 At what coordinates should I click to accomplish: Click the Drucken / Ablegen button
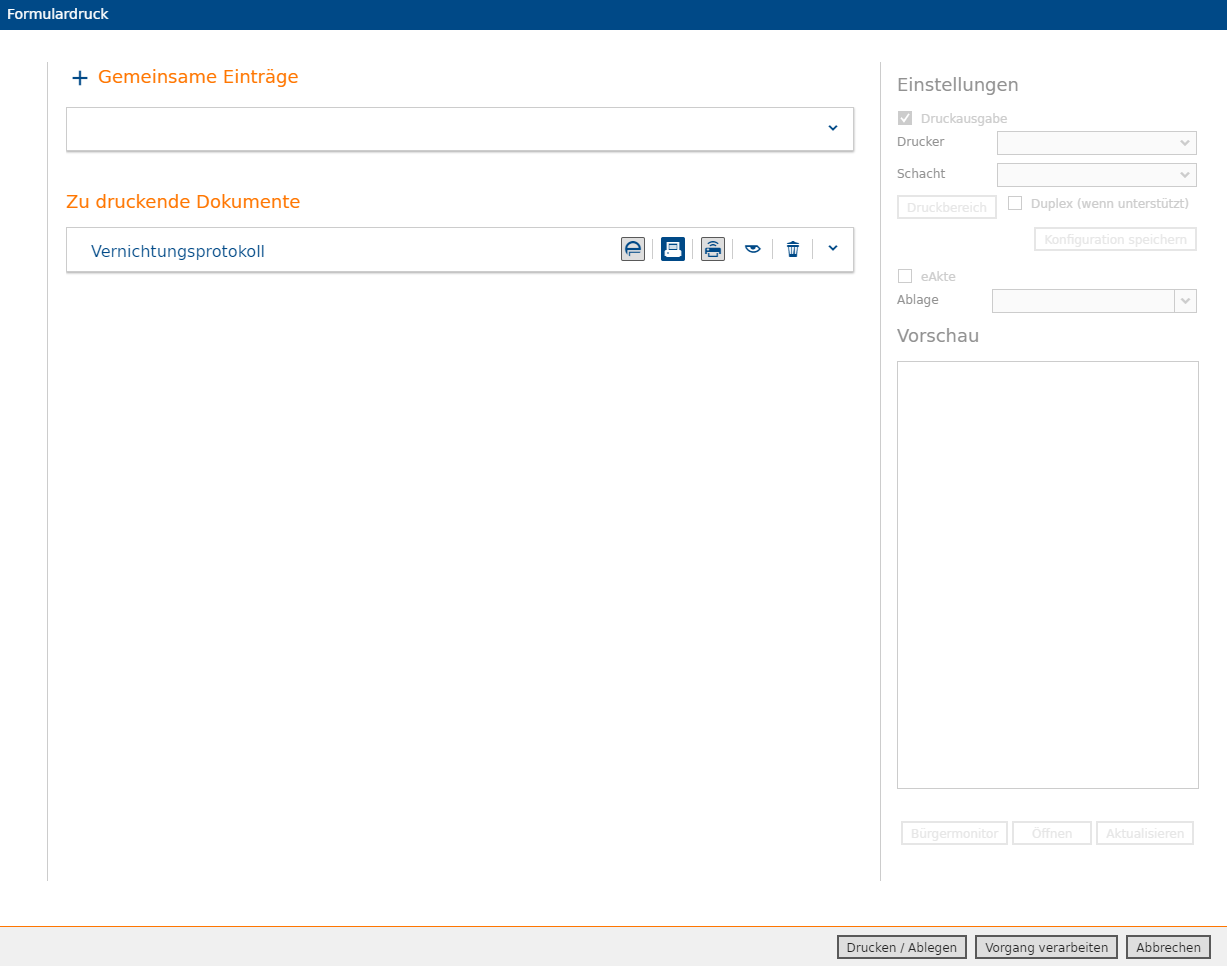[x=902, y=947]
